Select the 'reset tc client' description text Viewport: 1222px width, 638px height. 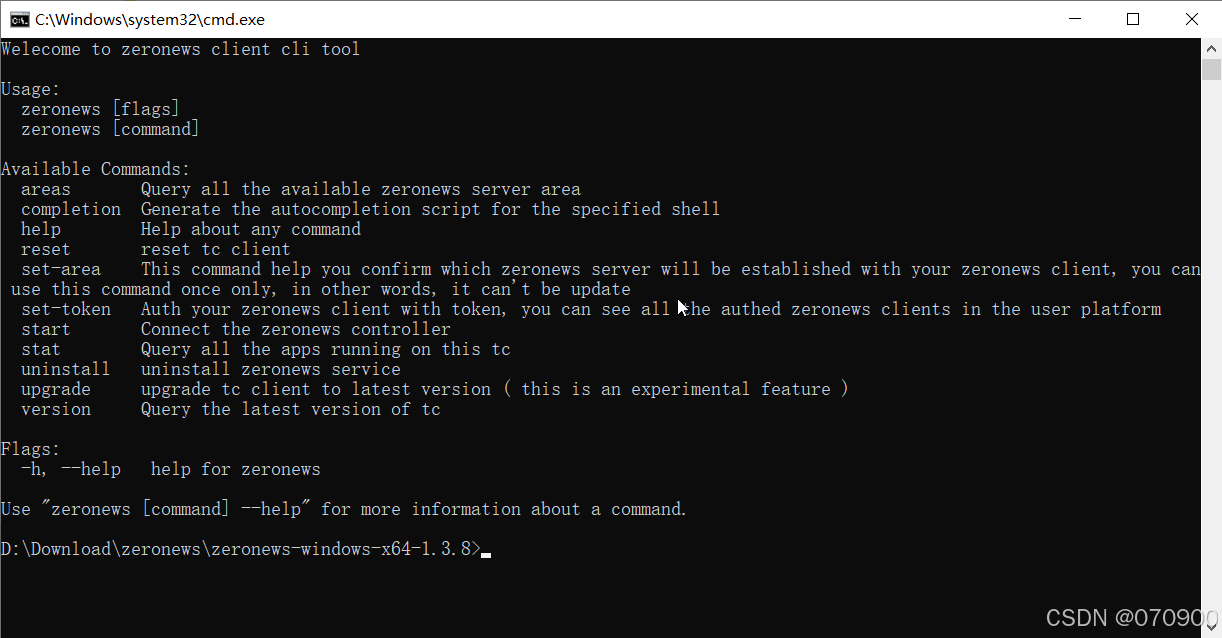point(215,249)
